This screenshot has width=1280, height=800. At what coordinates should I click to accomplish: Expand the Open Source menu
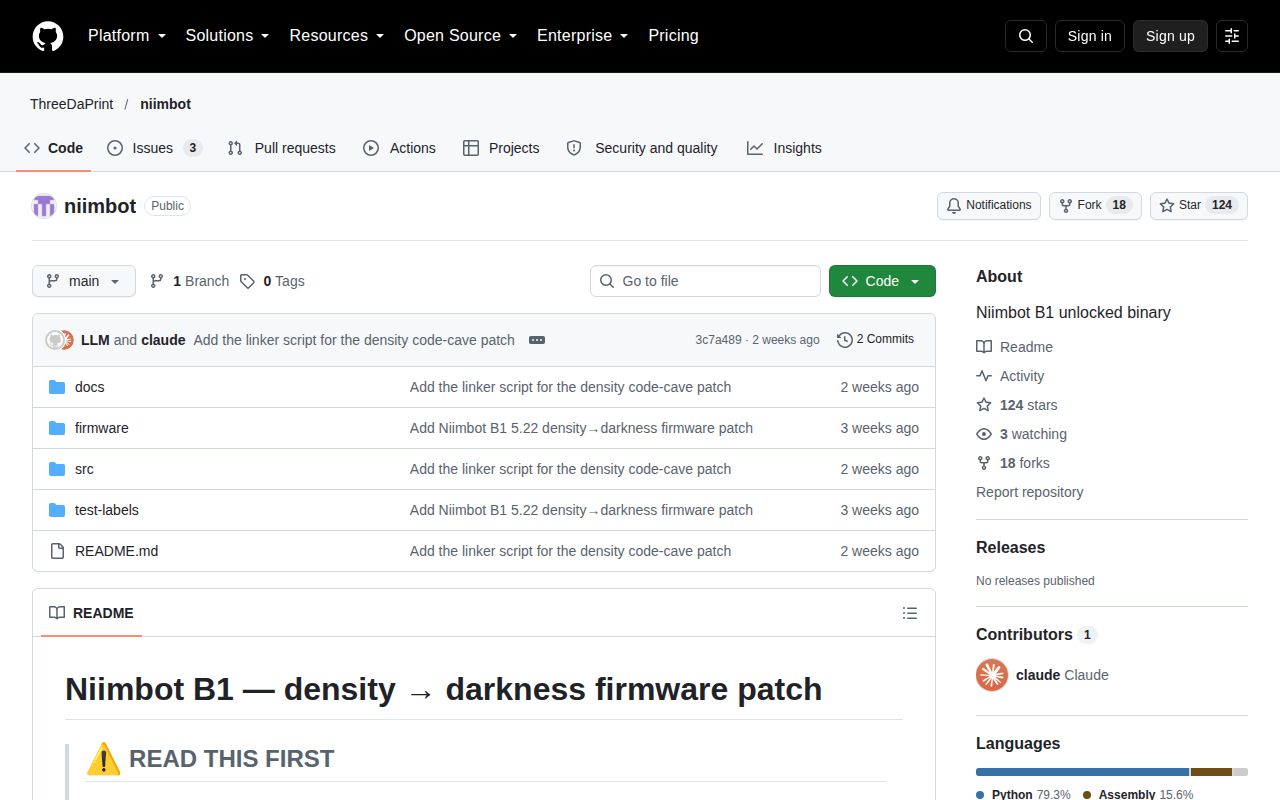(461, 36)
